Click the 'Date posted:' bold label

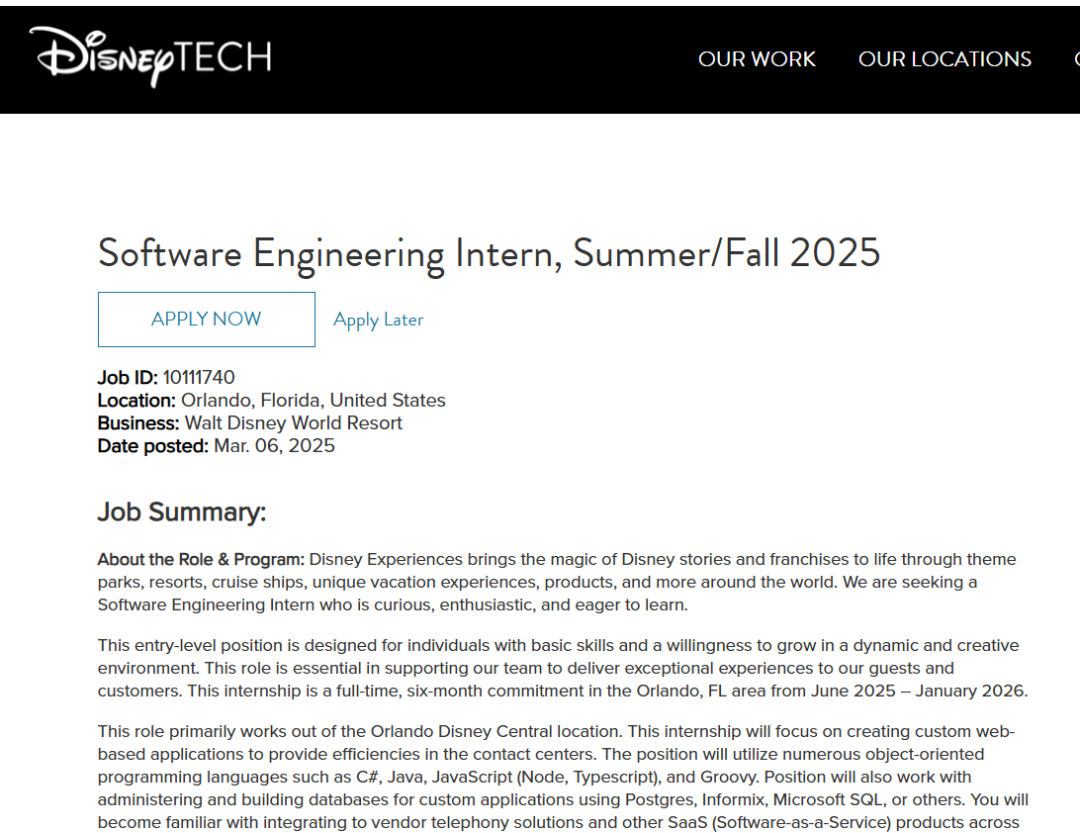153,446
